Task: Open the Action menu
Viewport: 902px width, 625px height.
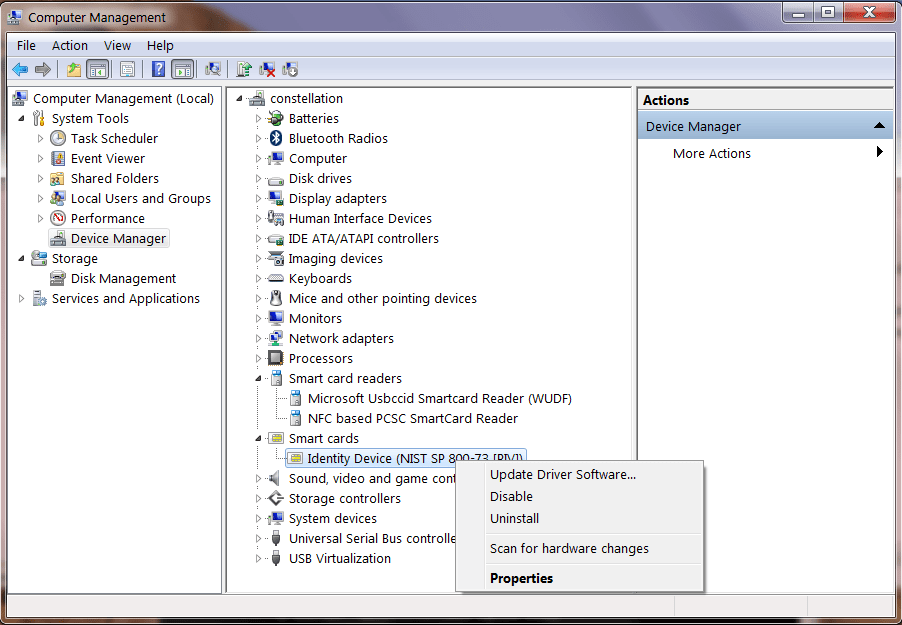Action: [69, 45]
